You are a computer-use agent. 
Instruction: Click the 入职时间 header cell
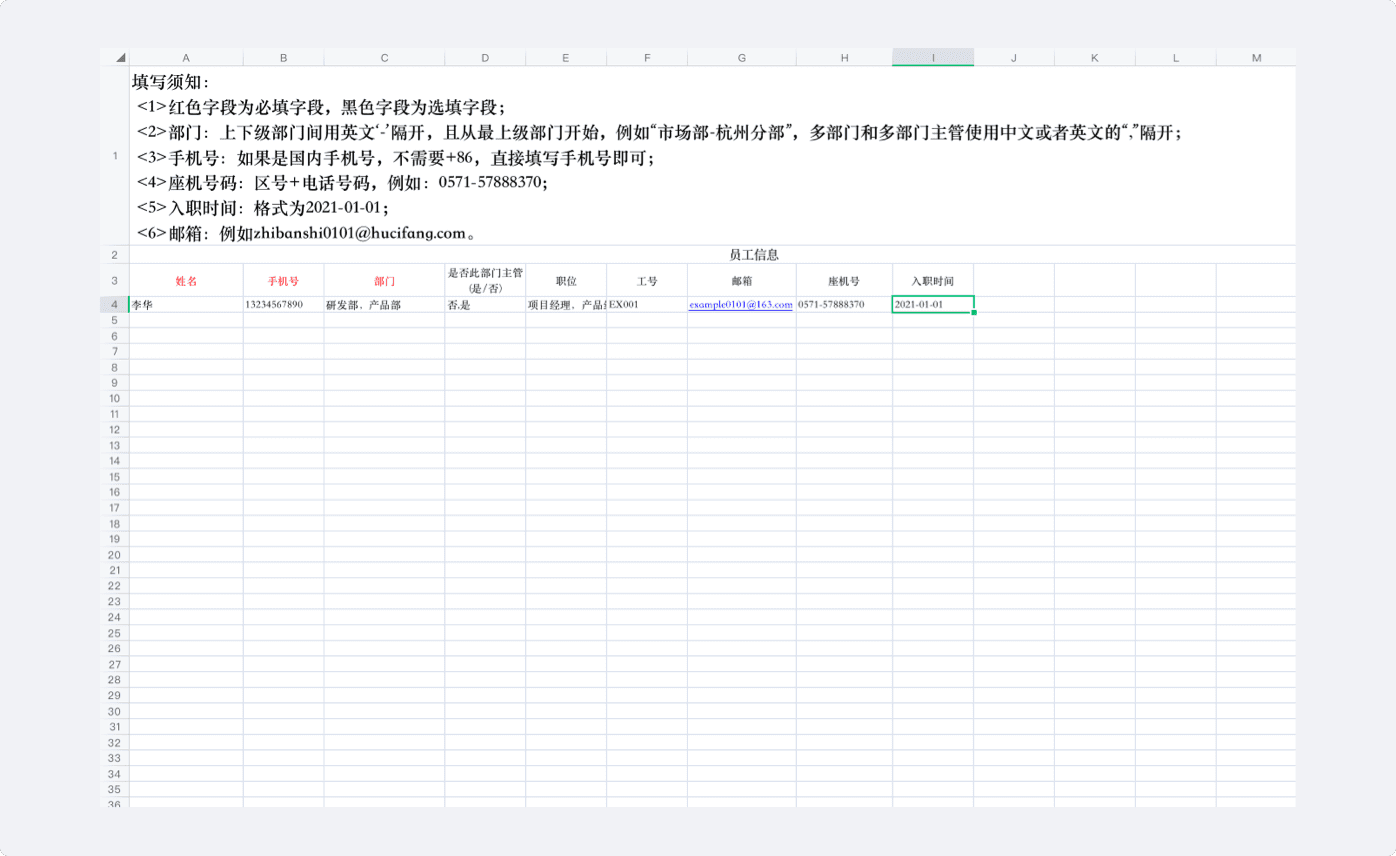933,280
